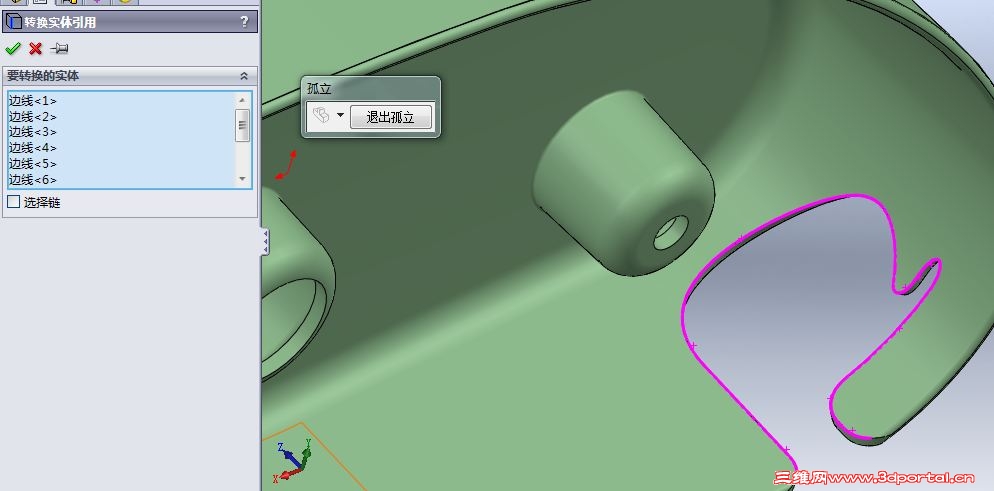Select 边线<1> in the entity list
This screenshot has height=491, width=994.
33,101
